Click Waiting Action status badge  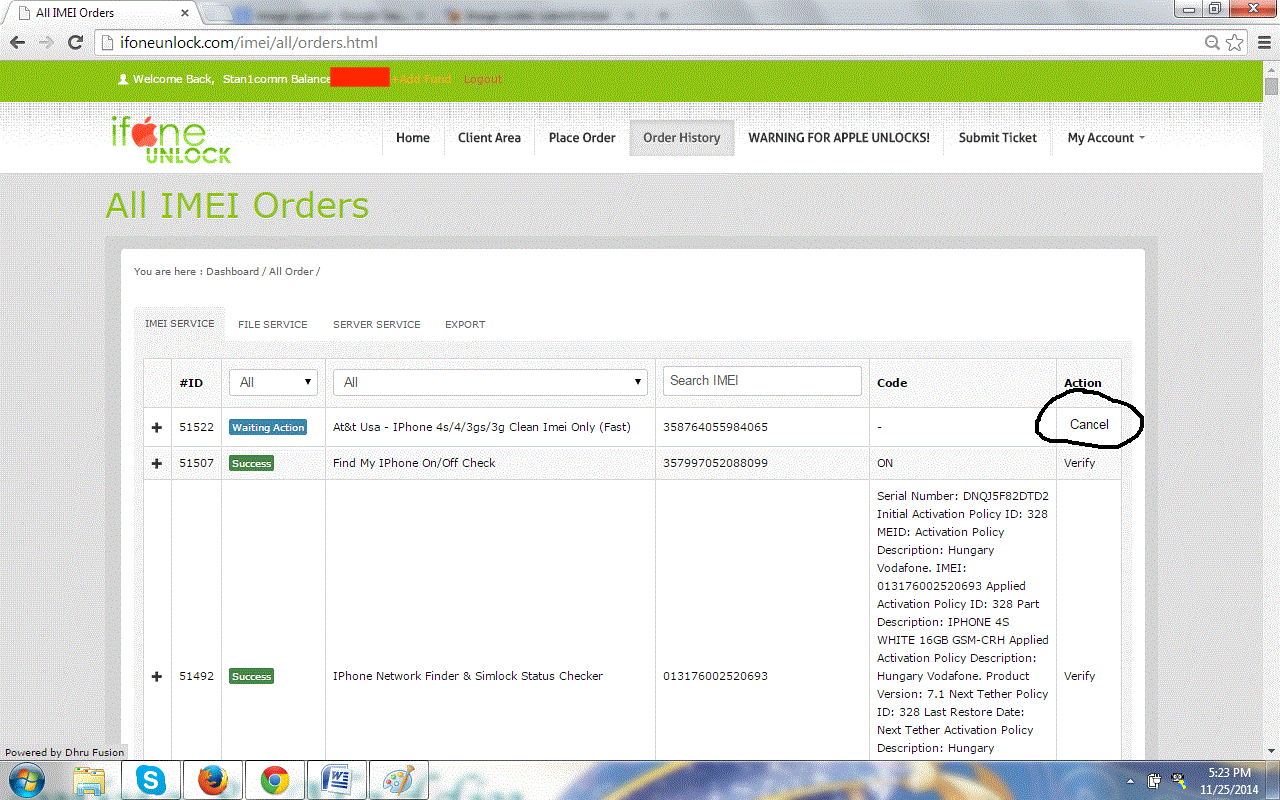point(268,427)
